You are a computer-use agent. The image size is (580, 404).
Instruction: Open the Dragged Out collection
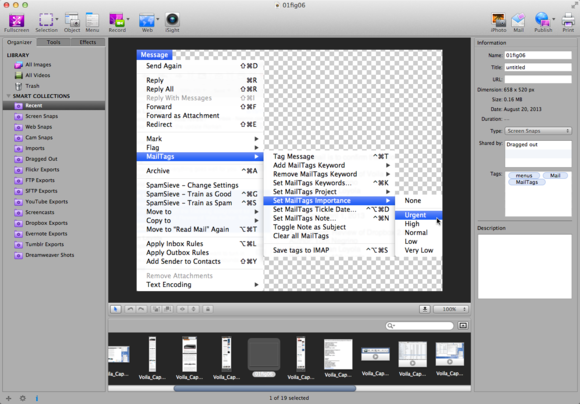tap(41, 159)
